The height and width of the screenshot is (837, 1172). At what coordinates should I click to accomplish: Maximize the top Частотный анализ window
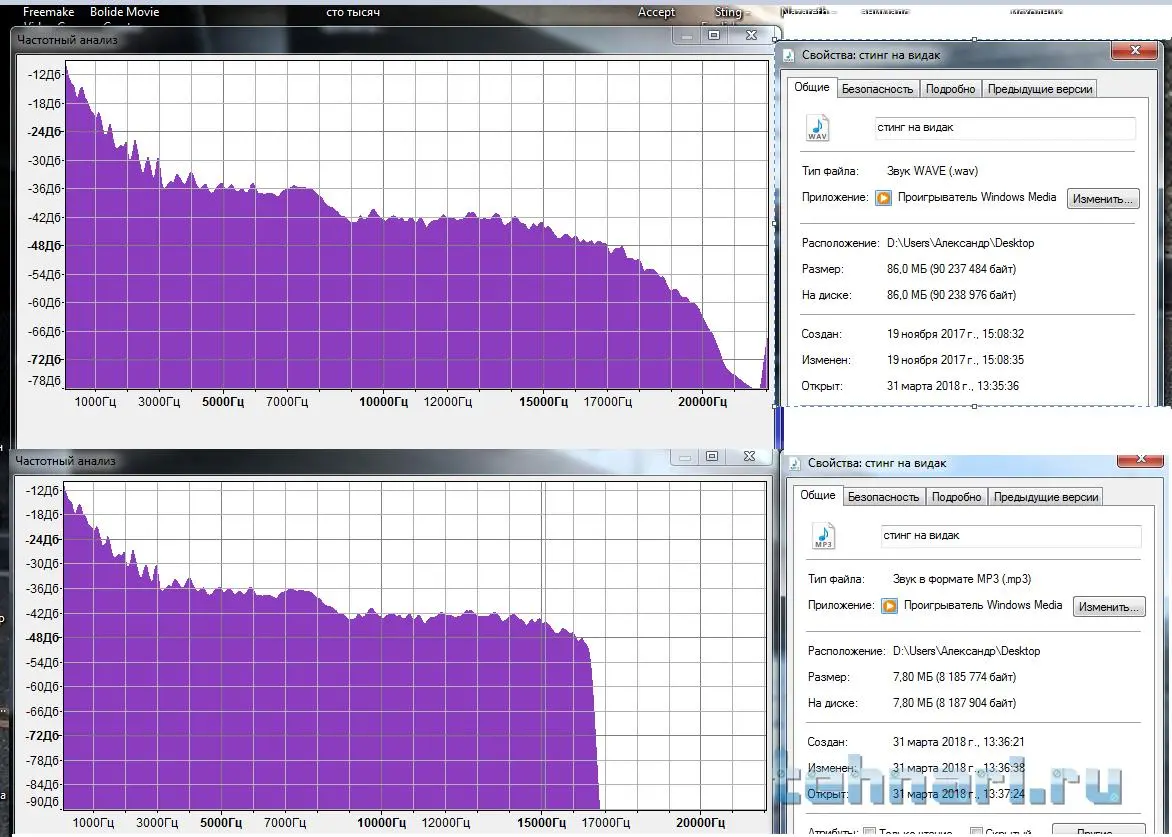pos(715,35)
